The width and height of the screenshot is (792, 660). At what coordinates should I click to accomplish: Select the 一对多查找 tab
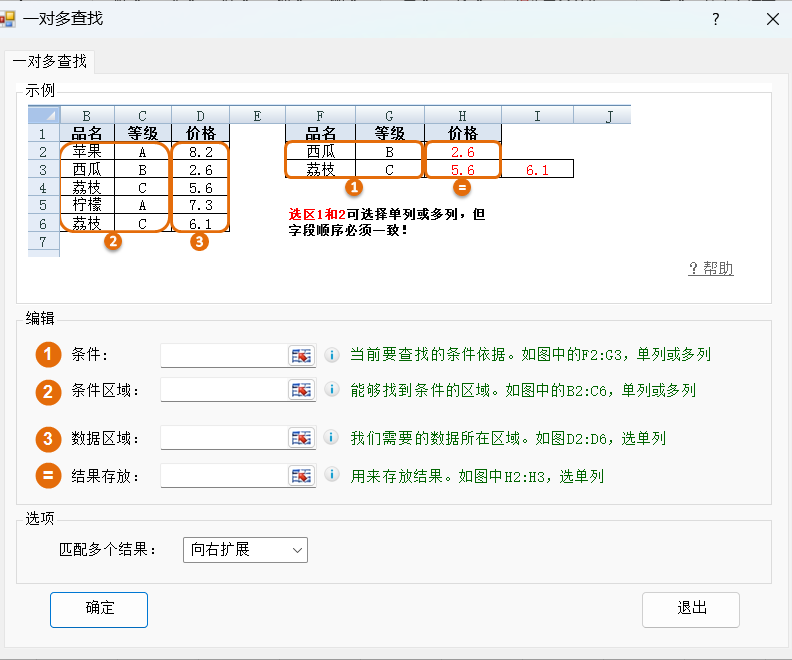coord(50,62)
